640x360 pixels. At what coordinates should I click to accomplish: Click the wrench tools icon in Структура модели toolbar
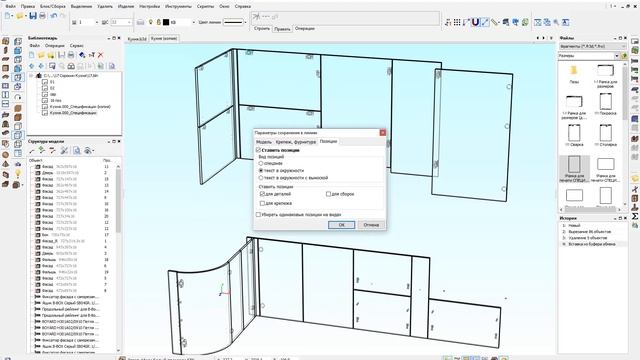[64, 151]
